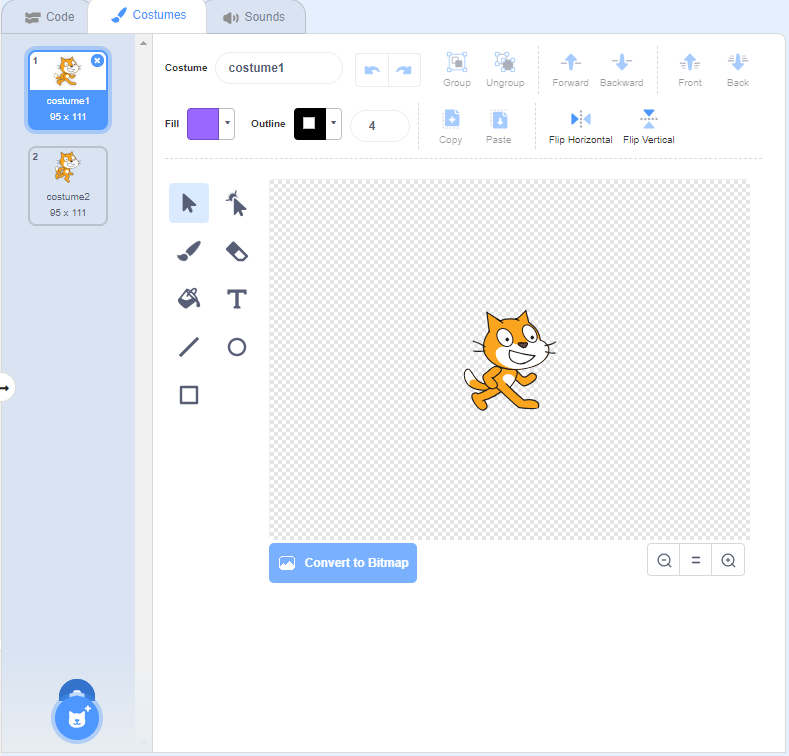This screenshot has height=756, width=789.
Task: Redo the costume edit
Action: tap(404, 70)
